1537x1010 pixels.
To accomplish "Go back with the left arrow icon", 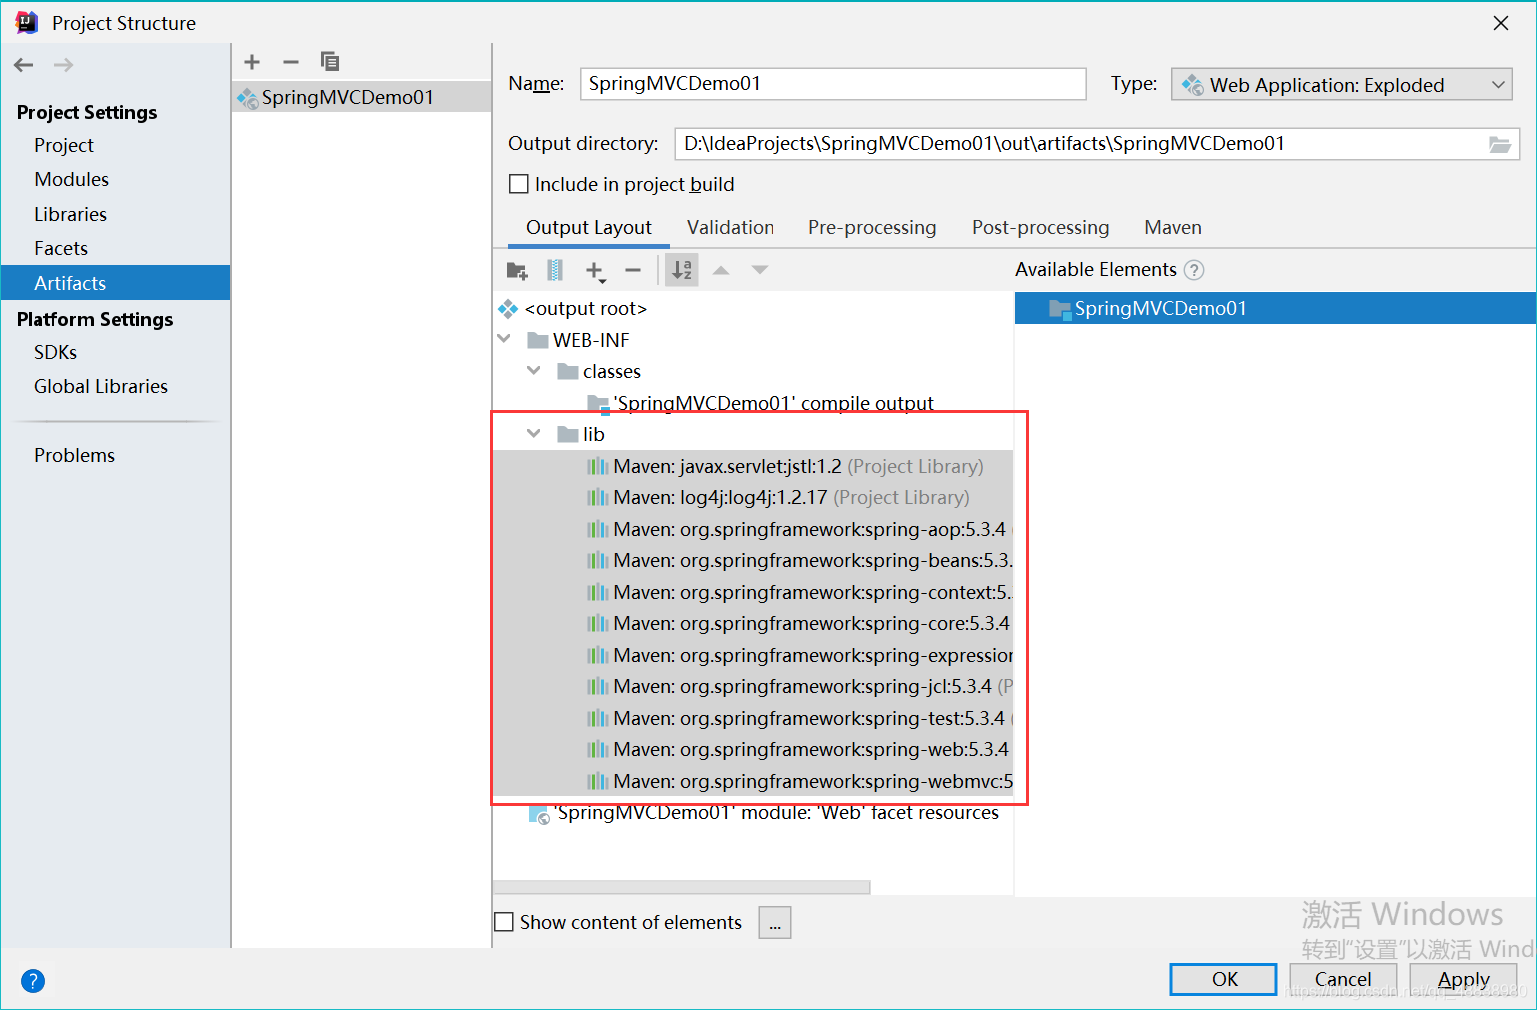I will (24, 65).
